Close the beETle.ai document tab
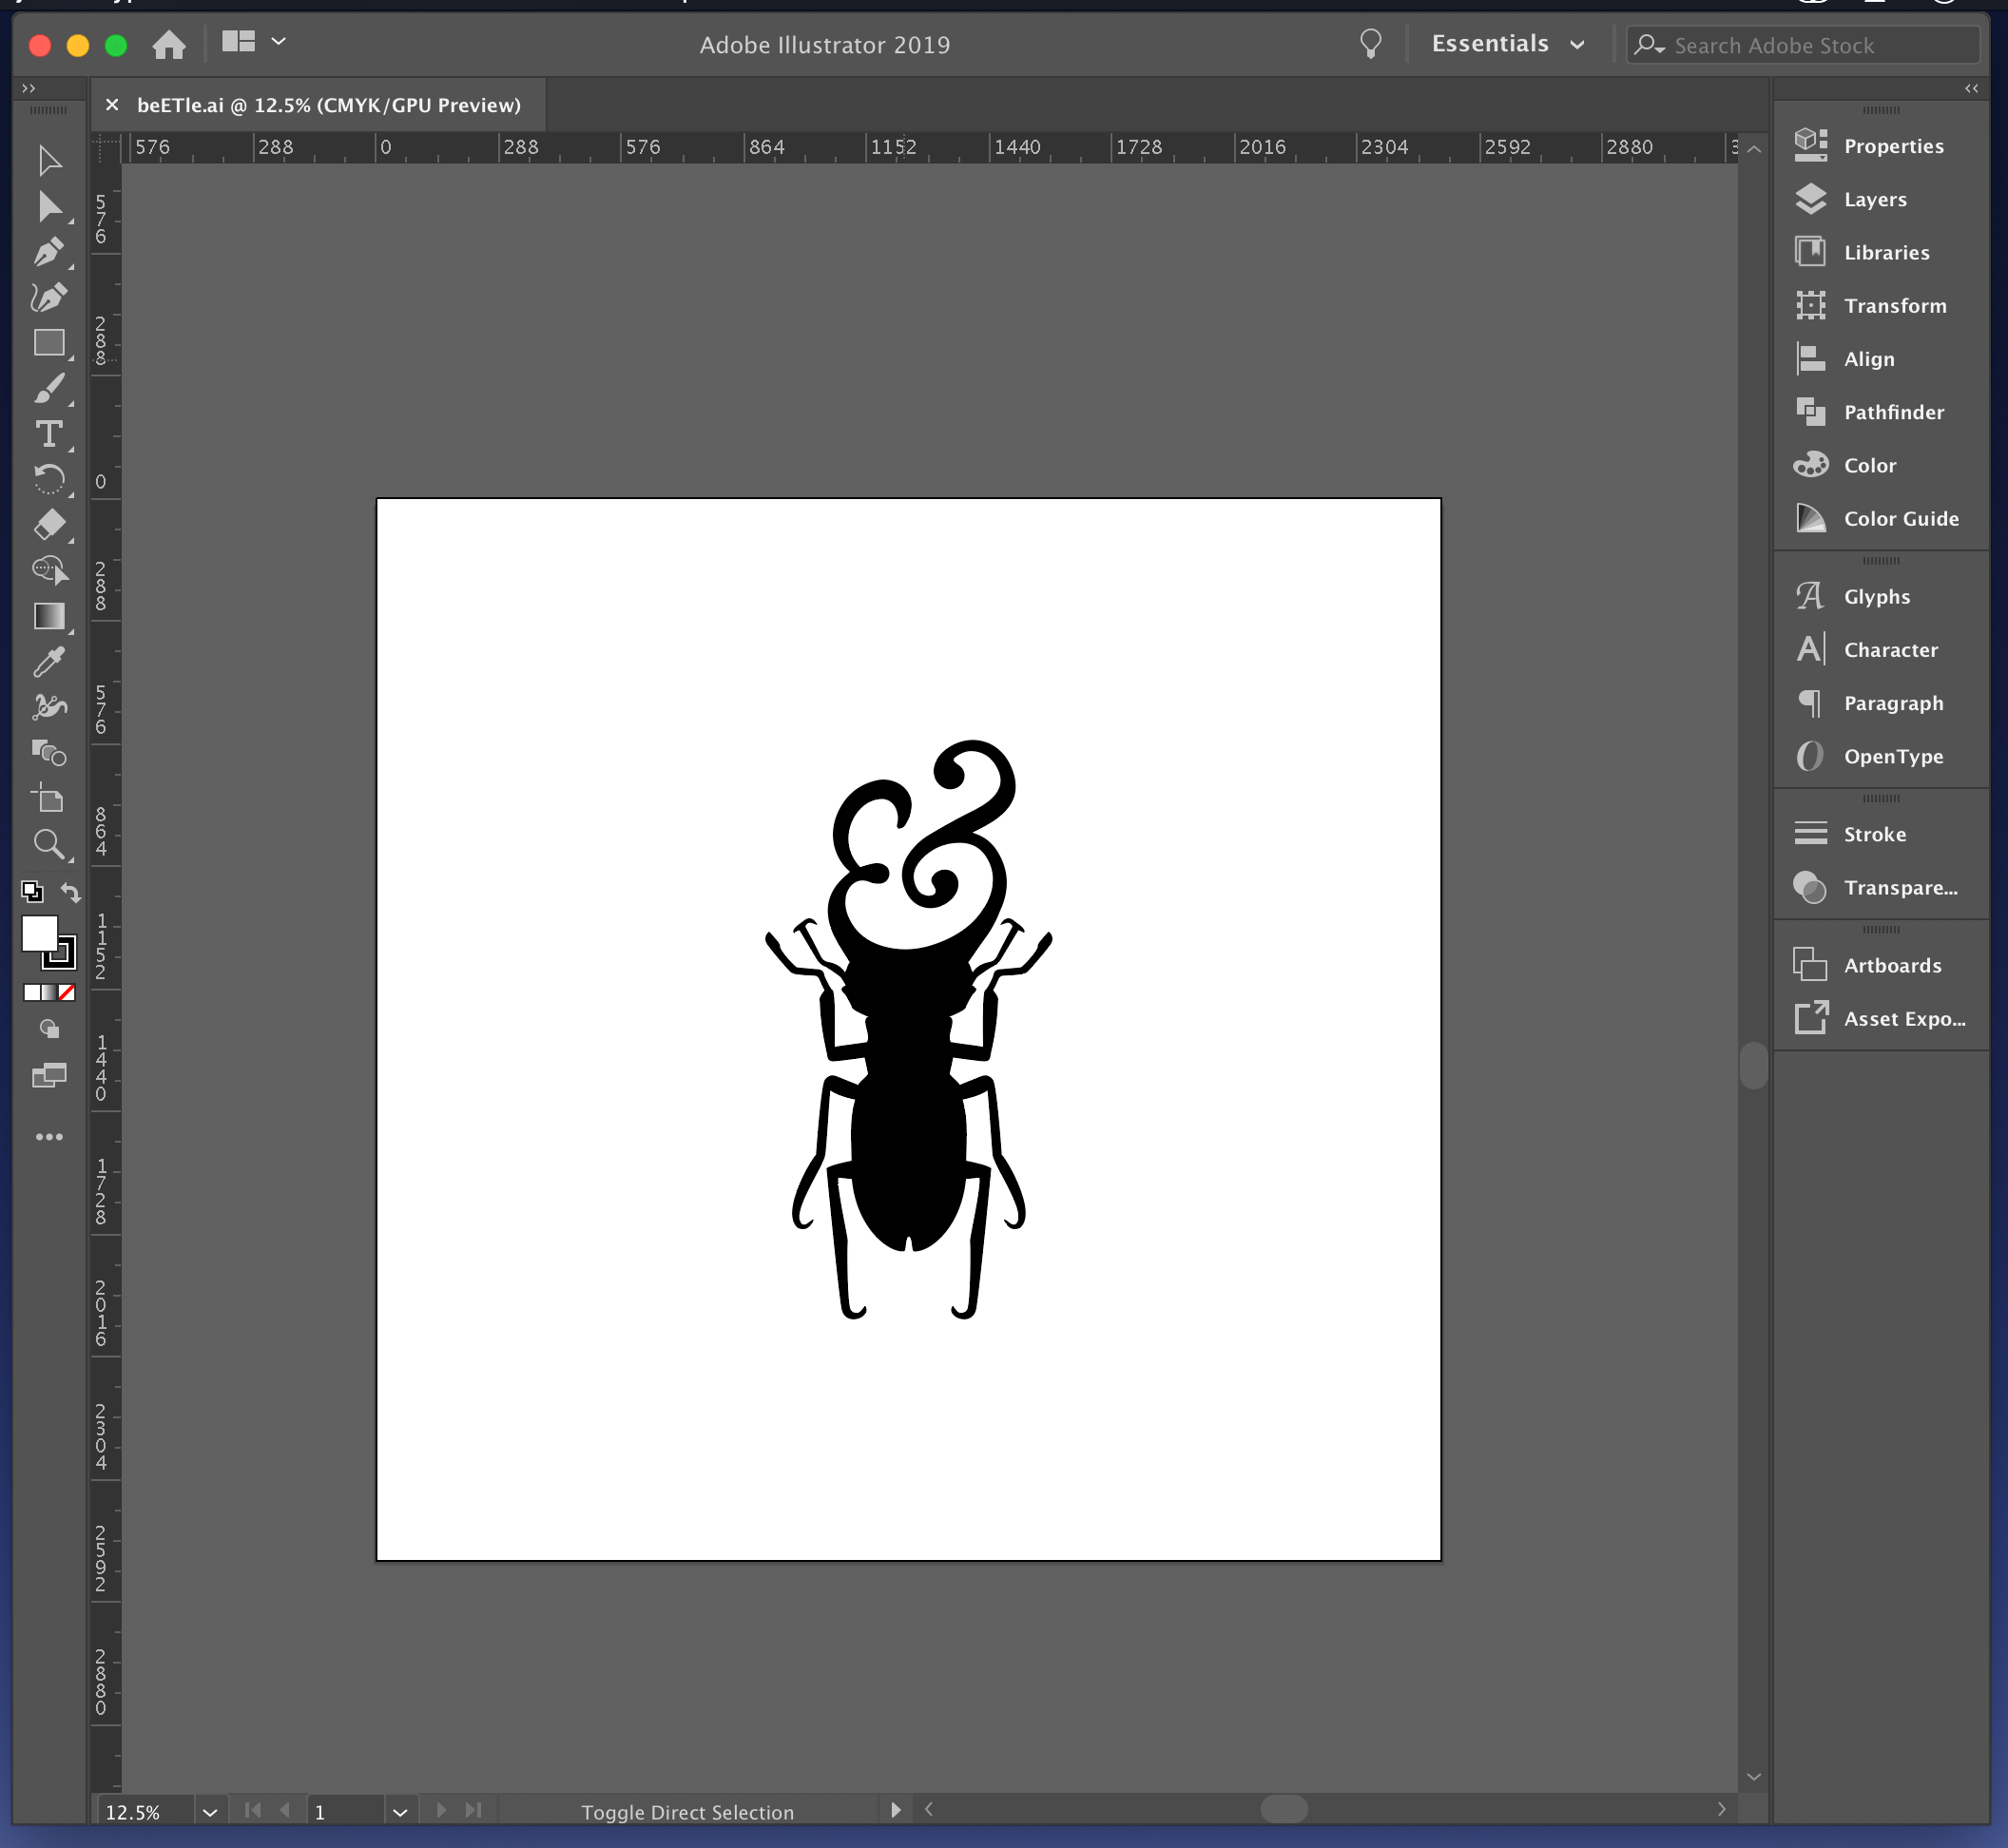Viewport: 2008px width, 1848px height. coord(112,104)
